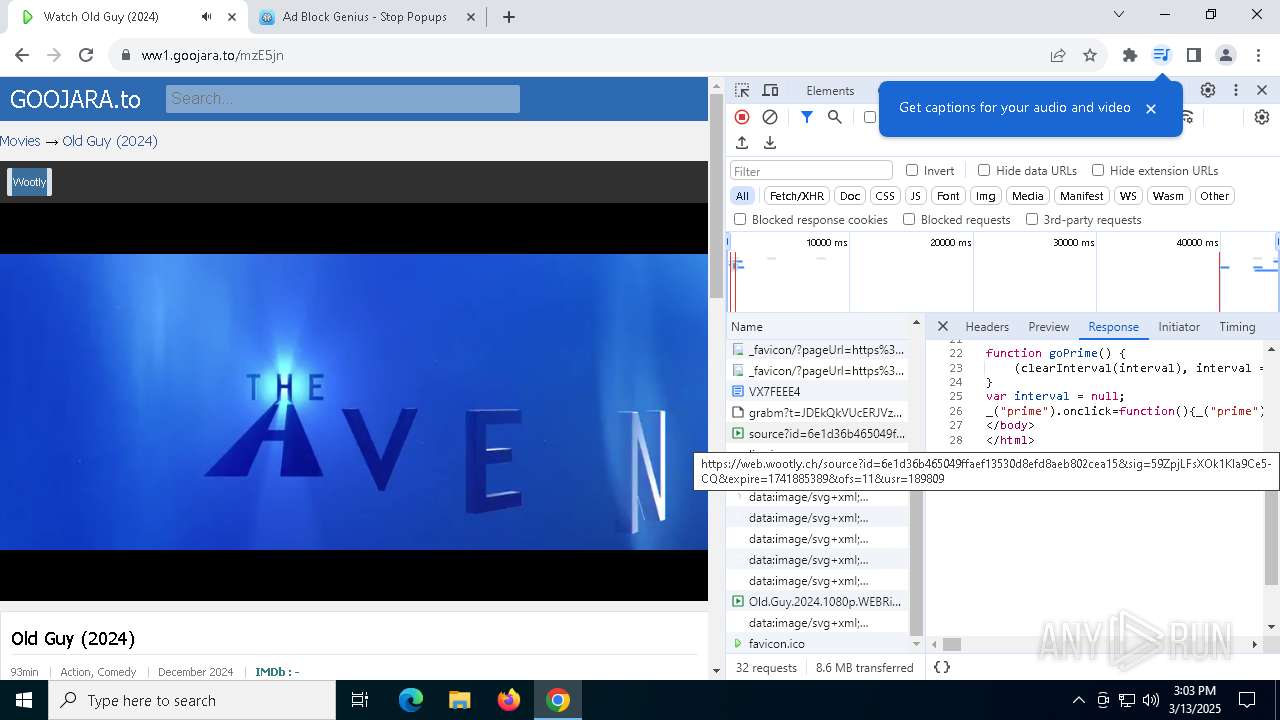Screen dimensions: 1280x720
Task: Click the page vertical scrollbar thumb
Action: tap(715, 195)
